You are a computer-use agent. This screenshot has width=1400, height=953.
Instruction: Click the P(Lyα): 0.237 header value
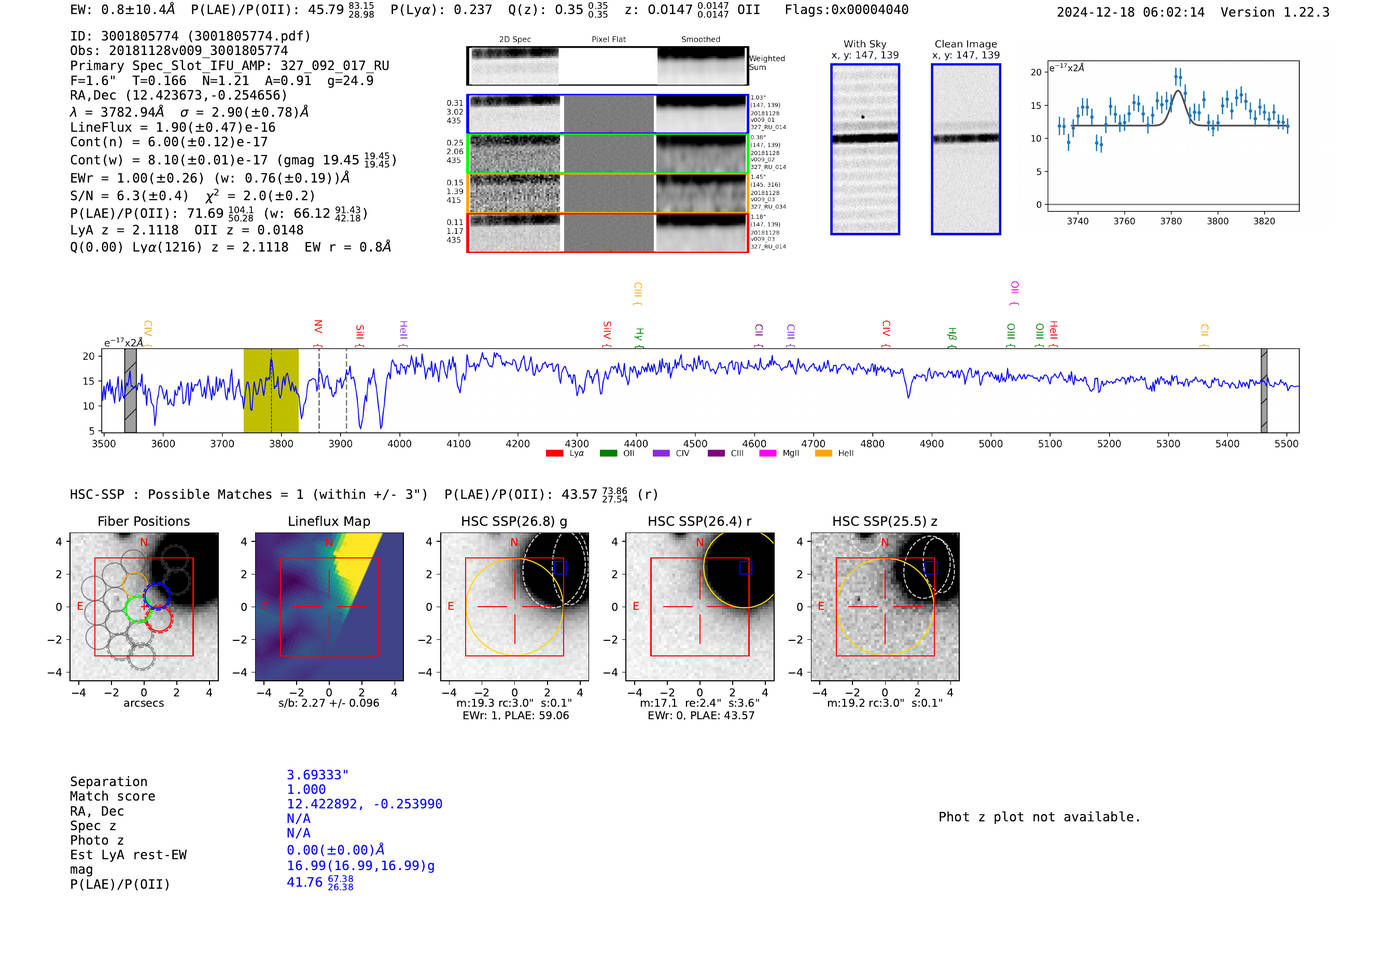coord(441,10)
